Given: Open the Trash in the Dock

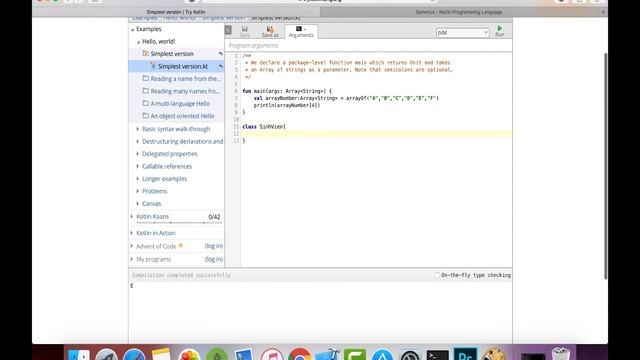Looking at the screenshot, I should click(x=561, y=354).
